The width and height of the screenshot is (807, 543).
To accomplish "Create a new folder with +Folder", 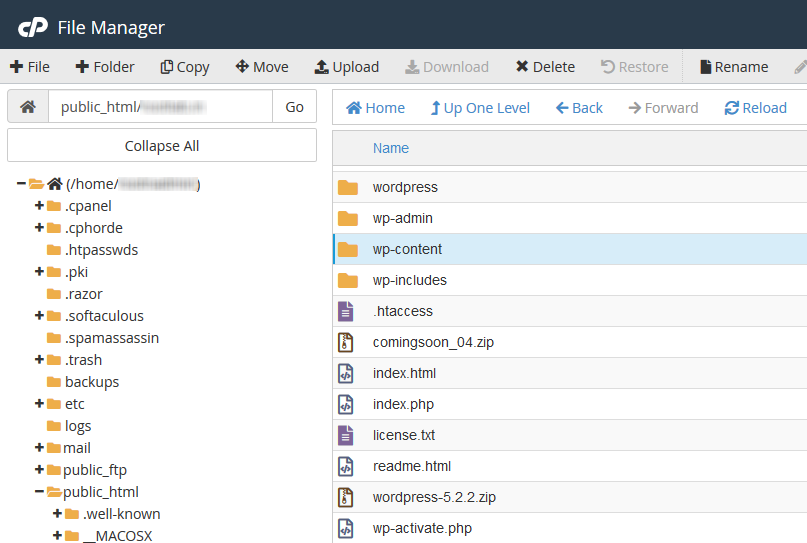I will [104, 67].
